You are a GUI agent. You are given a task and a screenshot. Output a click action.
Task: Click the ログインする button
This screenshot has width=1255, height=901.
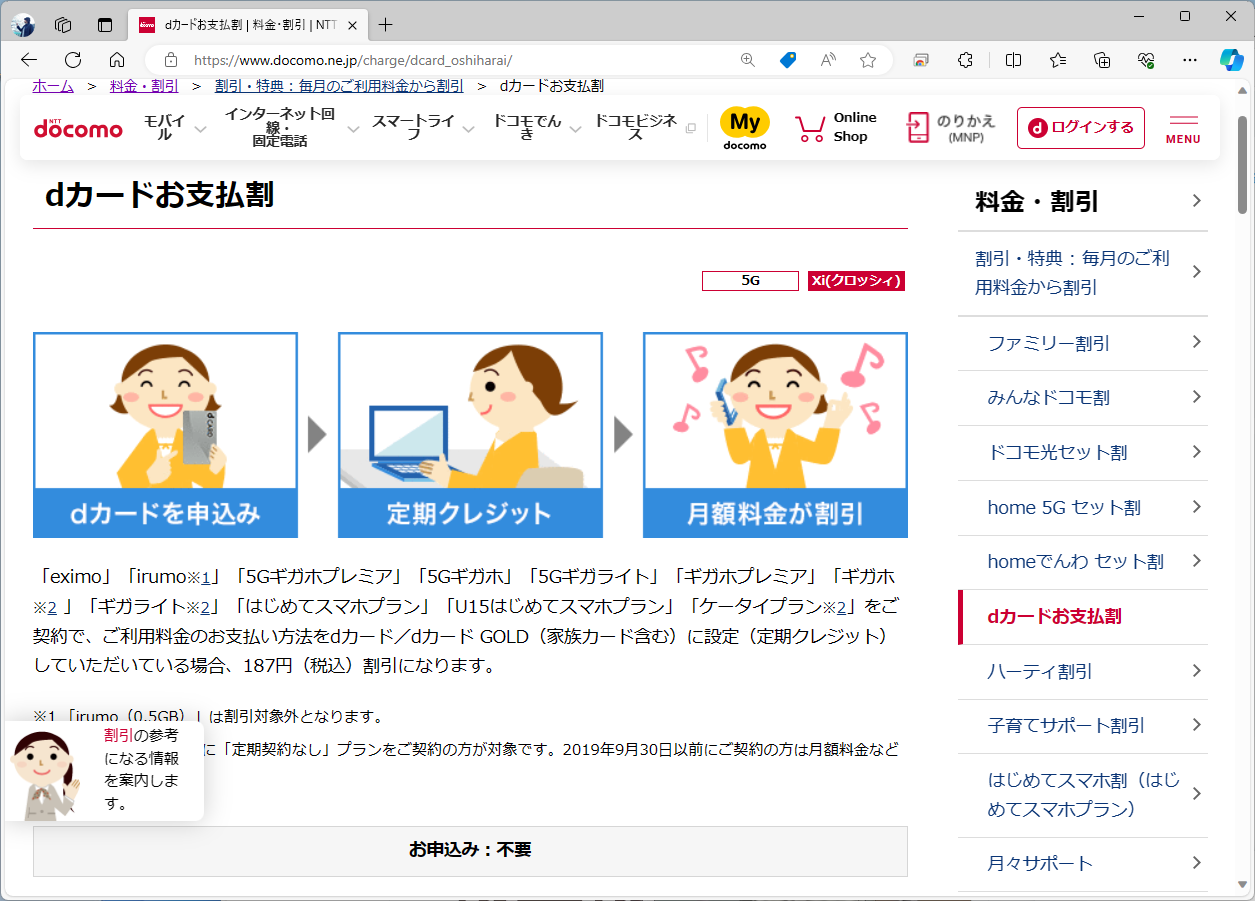(x=1080, y=128)
